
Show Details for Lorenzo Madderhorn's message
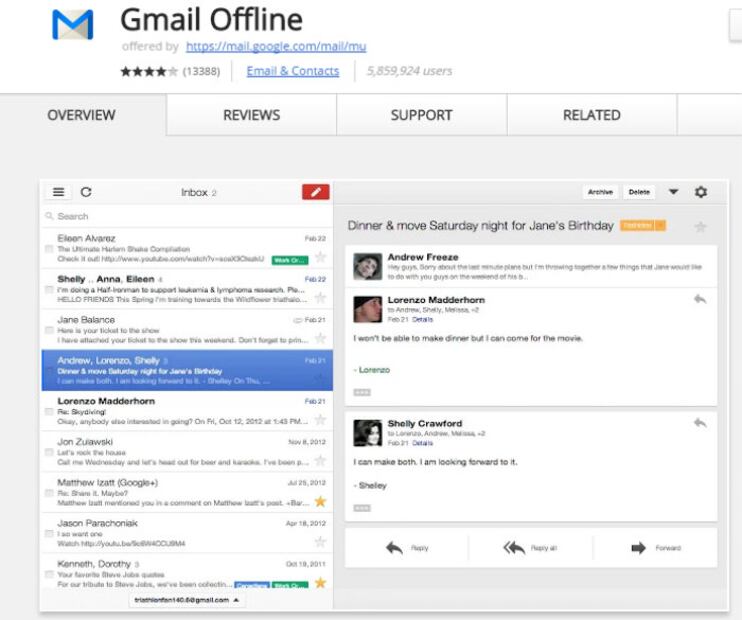[x=423, y=319]
